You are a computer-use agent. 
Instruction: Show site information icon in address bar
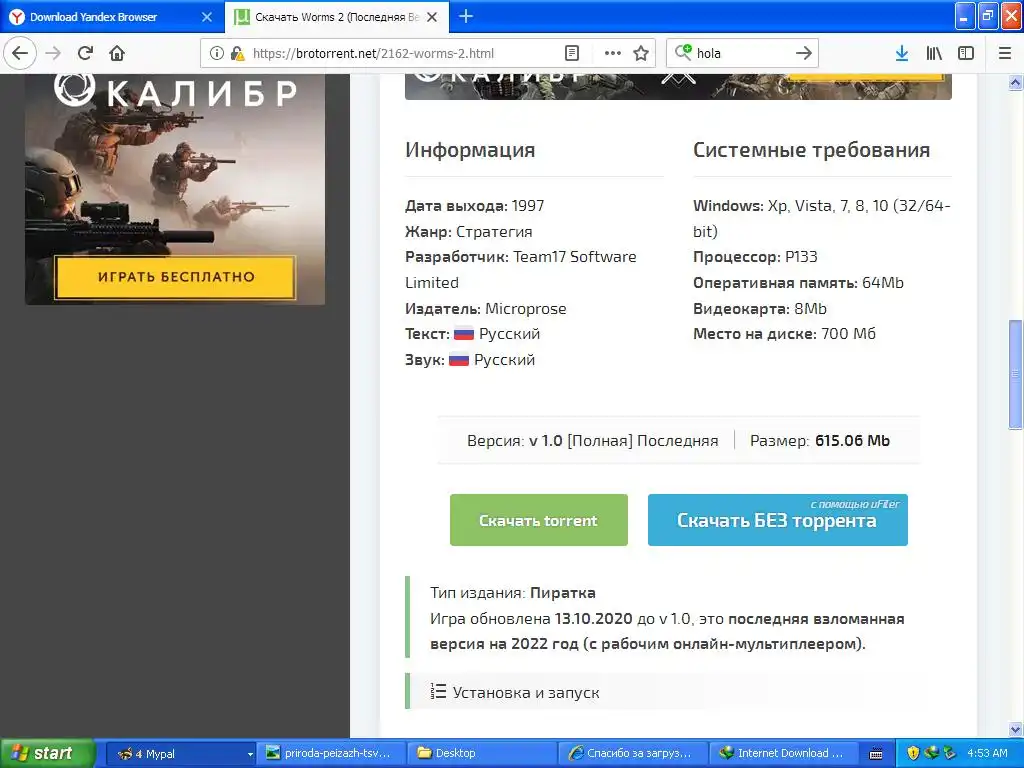[217, 53]
